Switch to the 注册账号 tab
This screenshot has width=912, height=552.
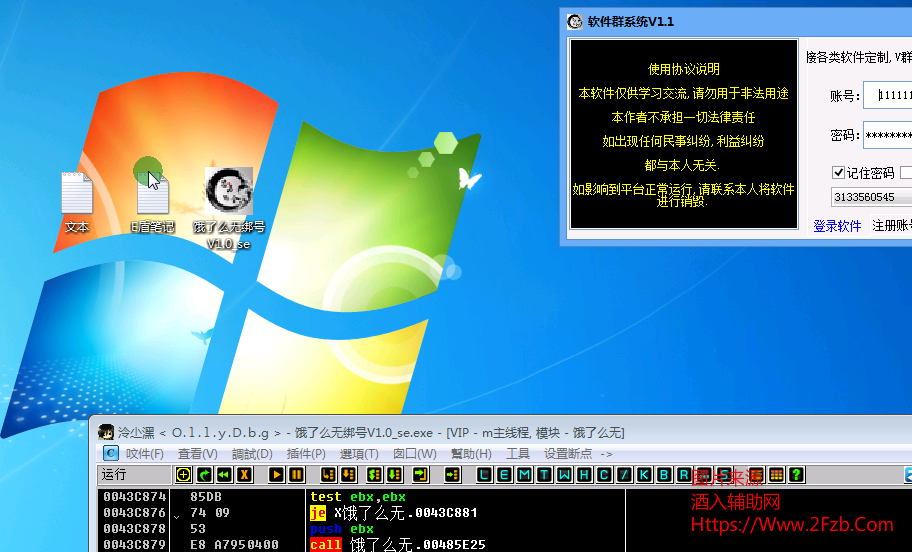click(892, 226)
